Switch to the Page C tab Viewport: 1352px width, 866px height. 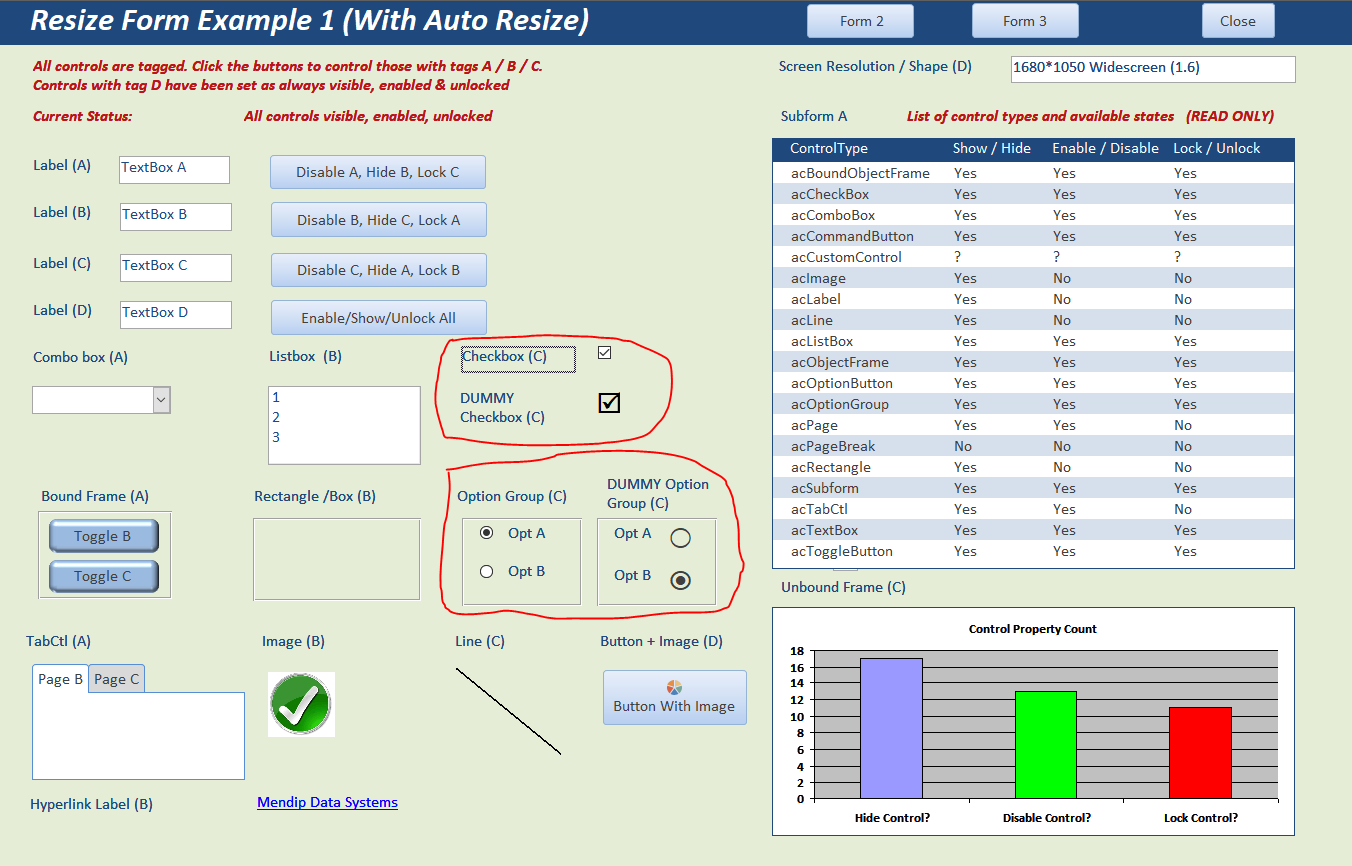(117, 679)
